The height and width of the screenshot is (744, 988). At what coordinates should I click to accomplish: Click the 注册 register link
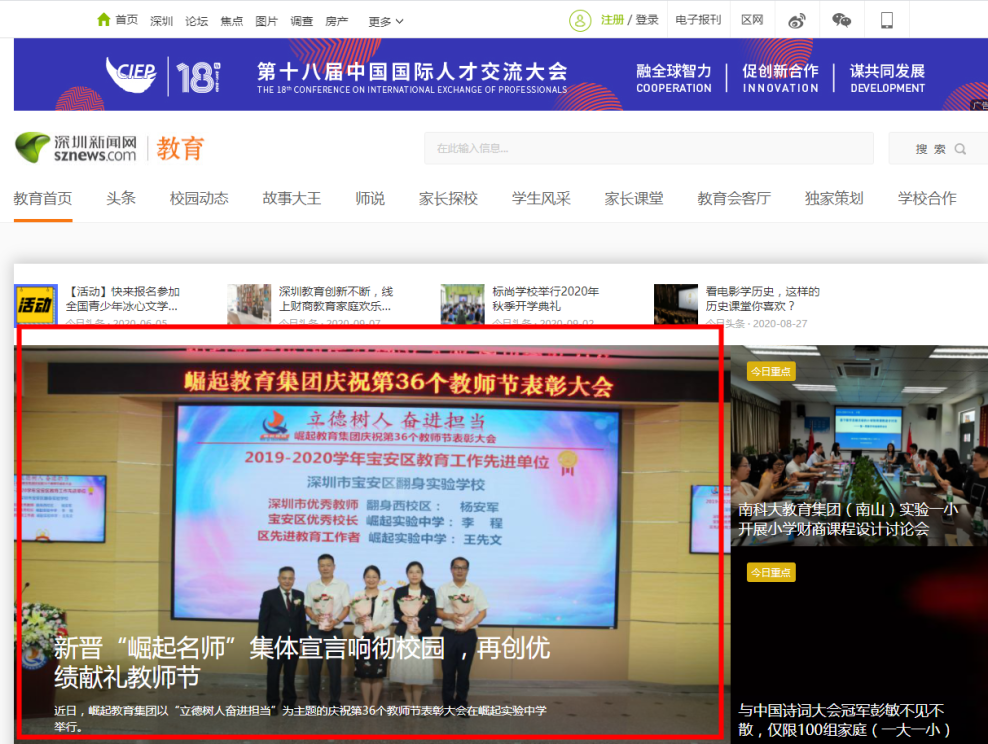612,20
